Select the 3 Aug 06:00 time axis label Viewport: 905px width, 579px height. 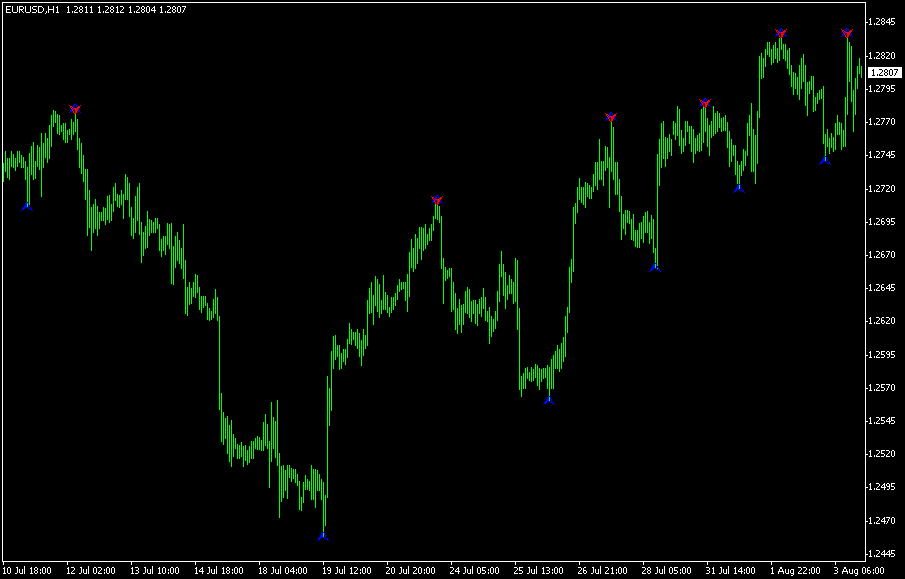point(859,571)
